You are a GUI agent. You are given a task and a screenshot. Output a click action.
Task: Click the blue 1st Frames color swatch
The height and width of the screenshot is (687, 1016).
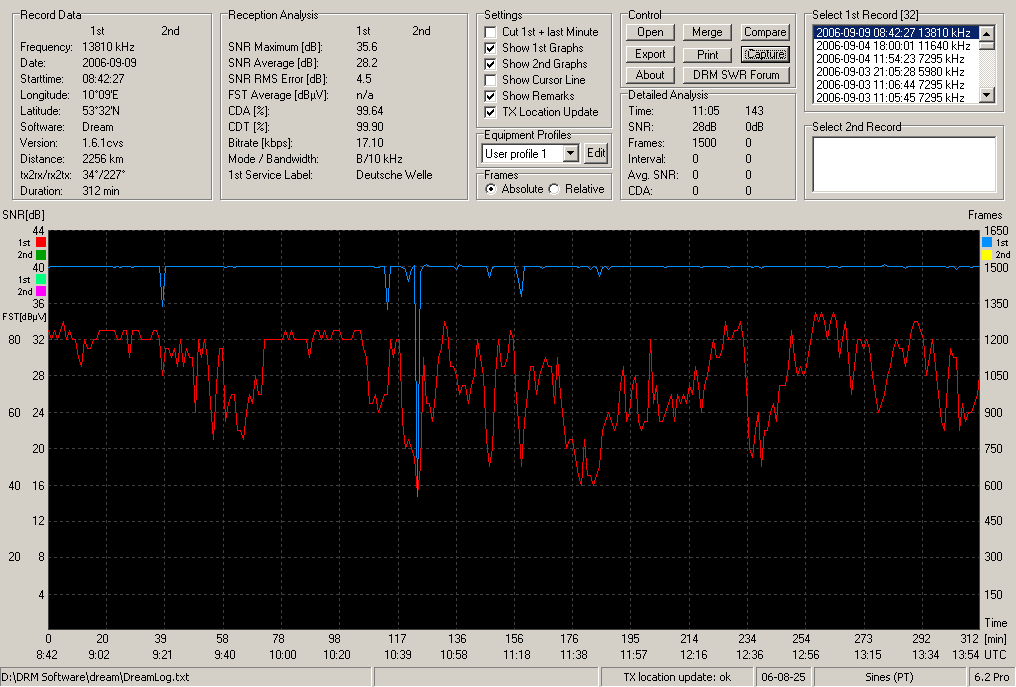pyautogui.click(x=987, y=242)
